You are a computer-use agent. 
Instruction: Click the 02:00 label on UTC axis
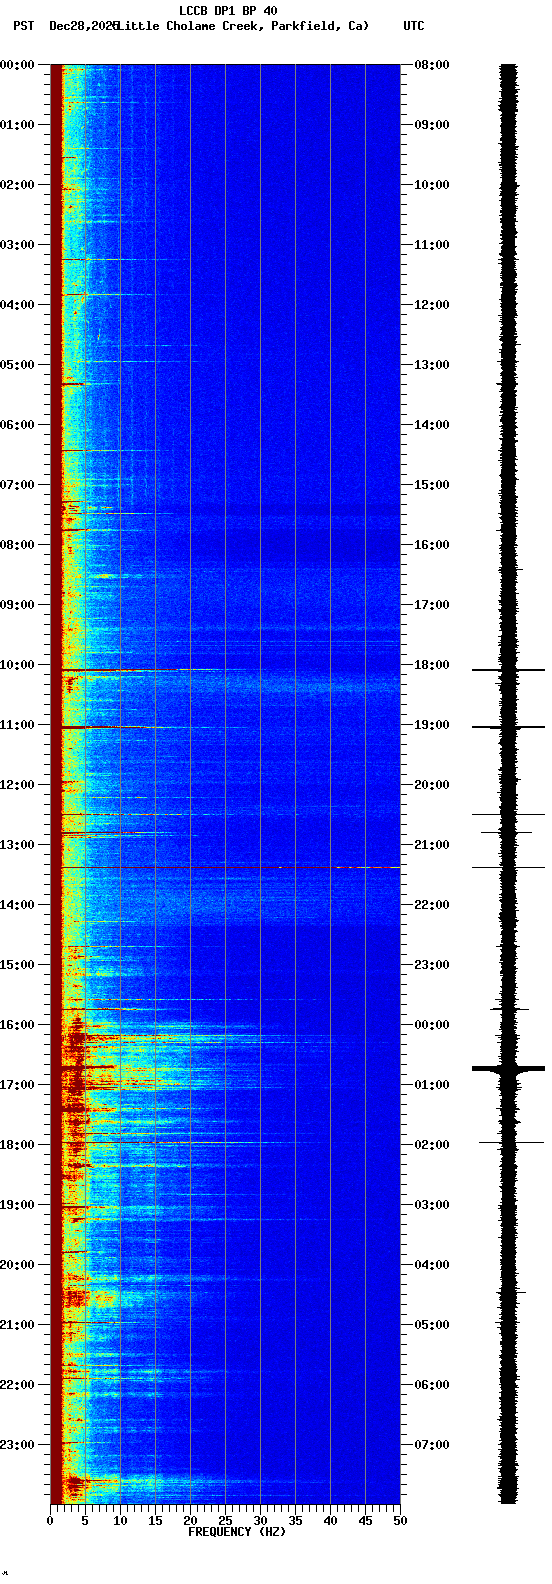[432, 1145]
